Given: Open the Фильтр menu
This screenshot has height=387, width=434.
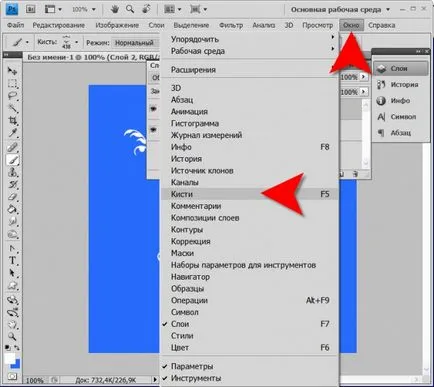Looking at the screenshot, I should pos(231,25).
